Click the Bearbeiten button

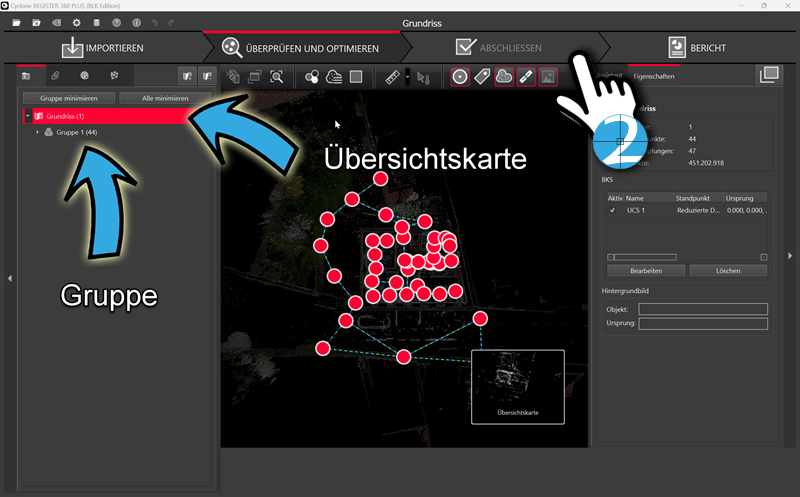coord(646,271)
